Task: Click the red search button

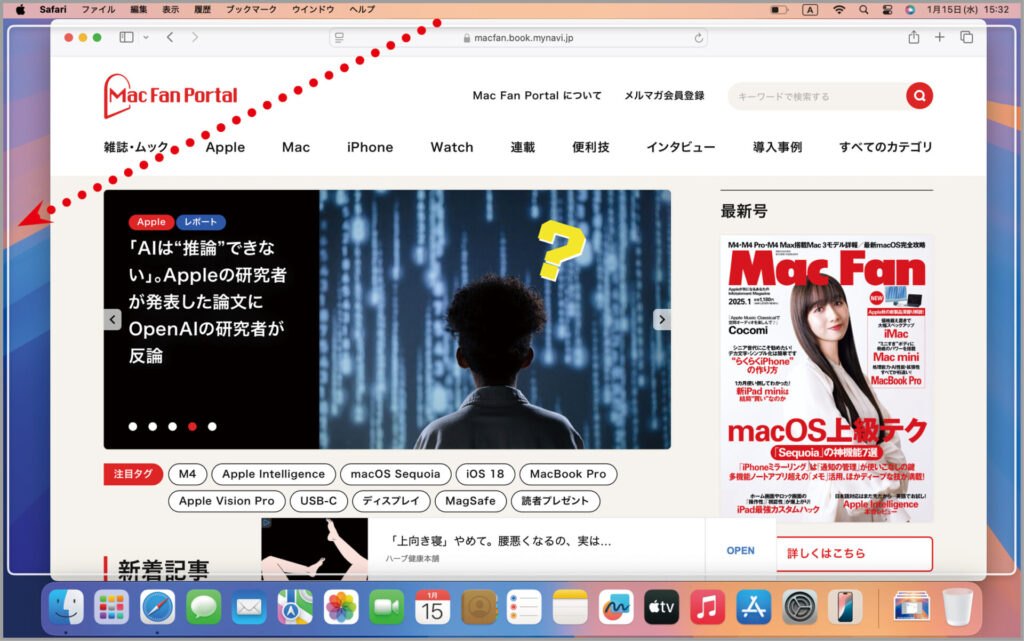Action: [x=919, y=96]
